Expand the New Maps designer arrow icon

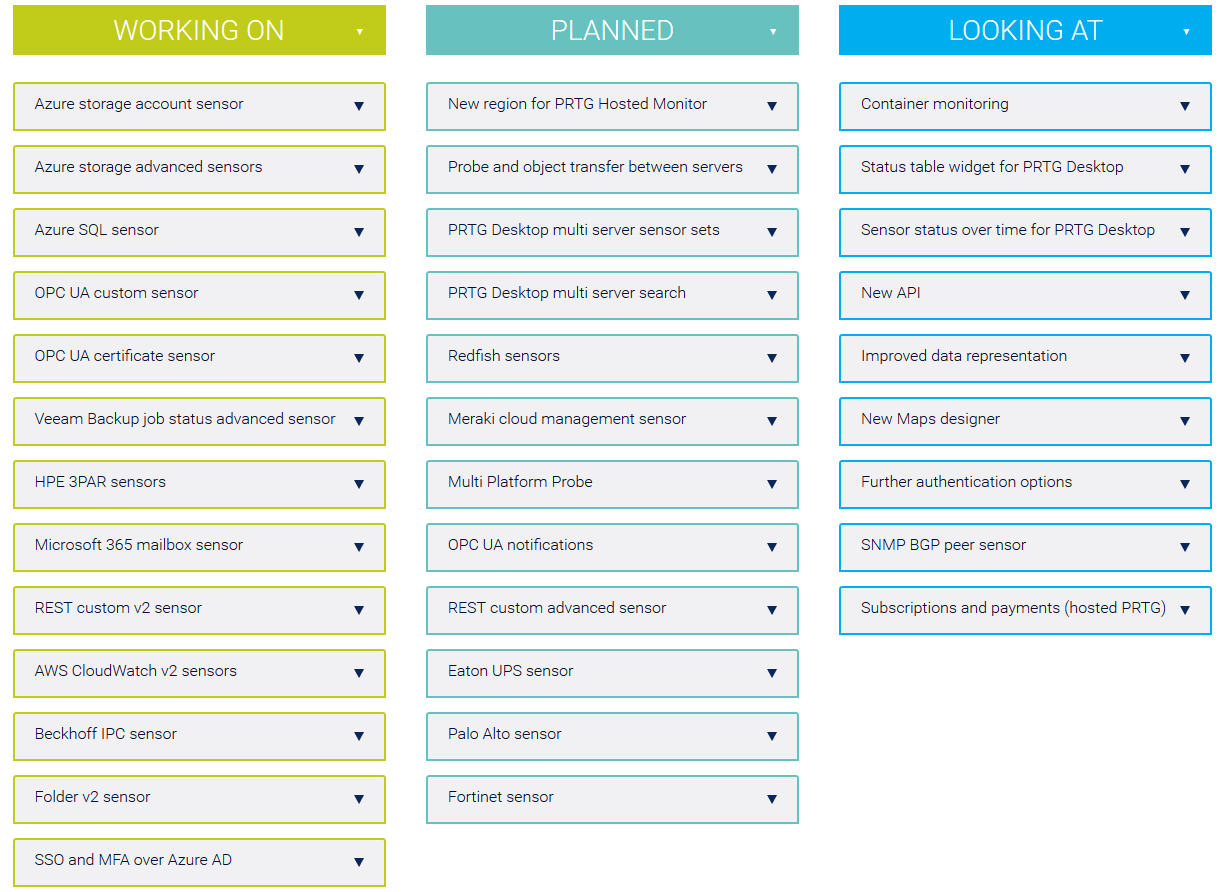1185,421
